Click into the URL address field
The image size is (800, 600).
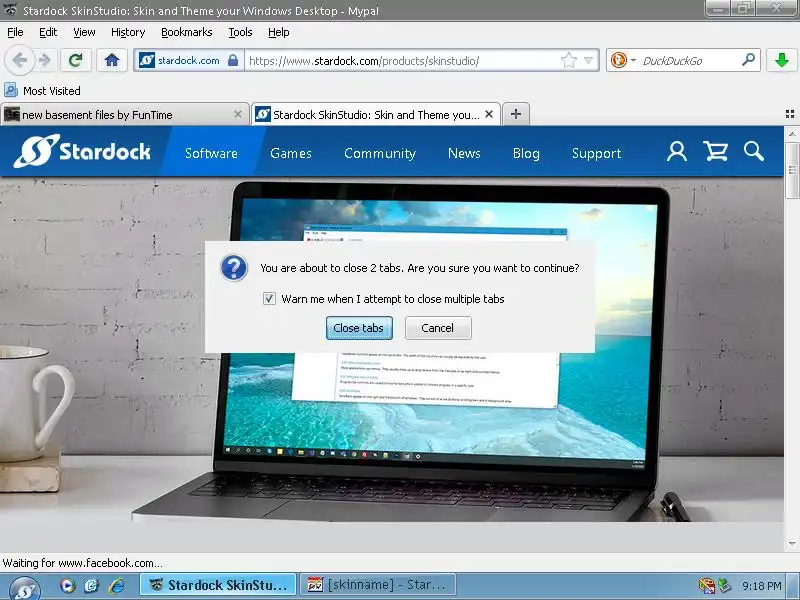click(x=403, y=61)
